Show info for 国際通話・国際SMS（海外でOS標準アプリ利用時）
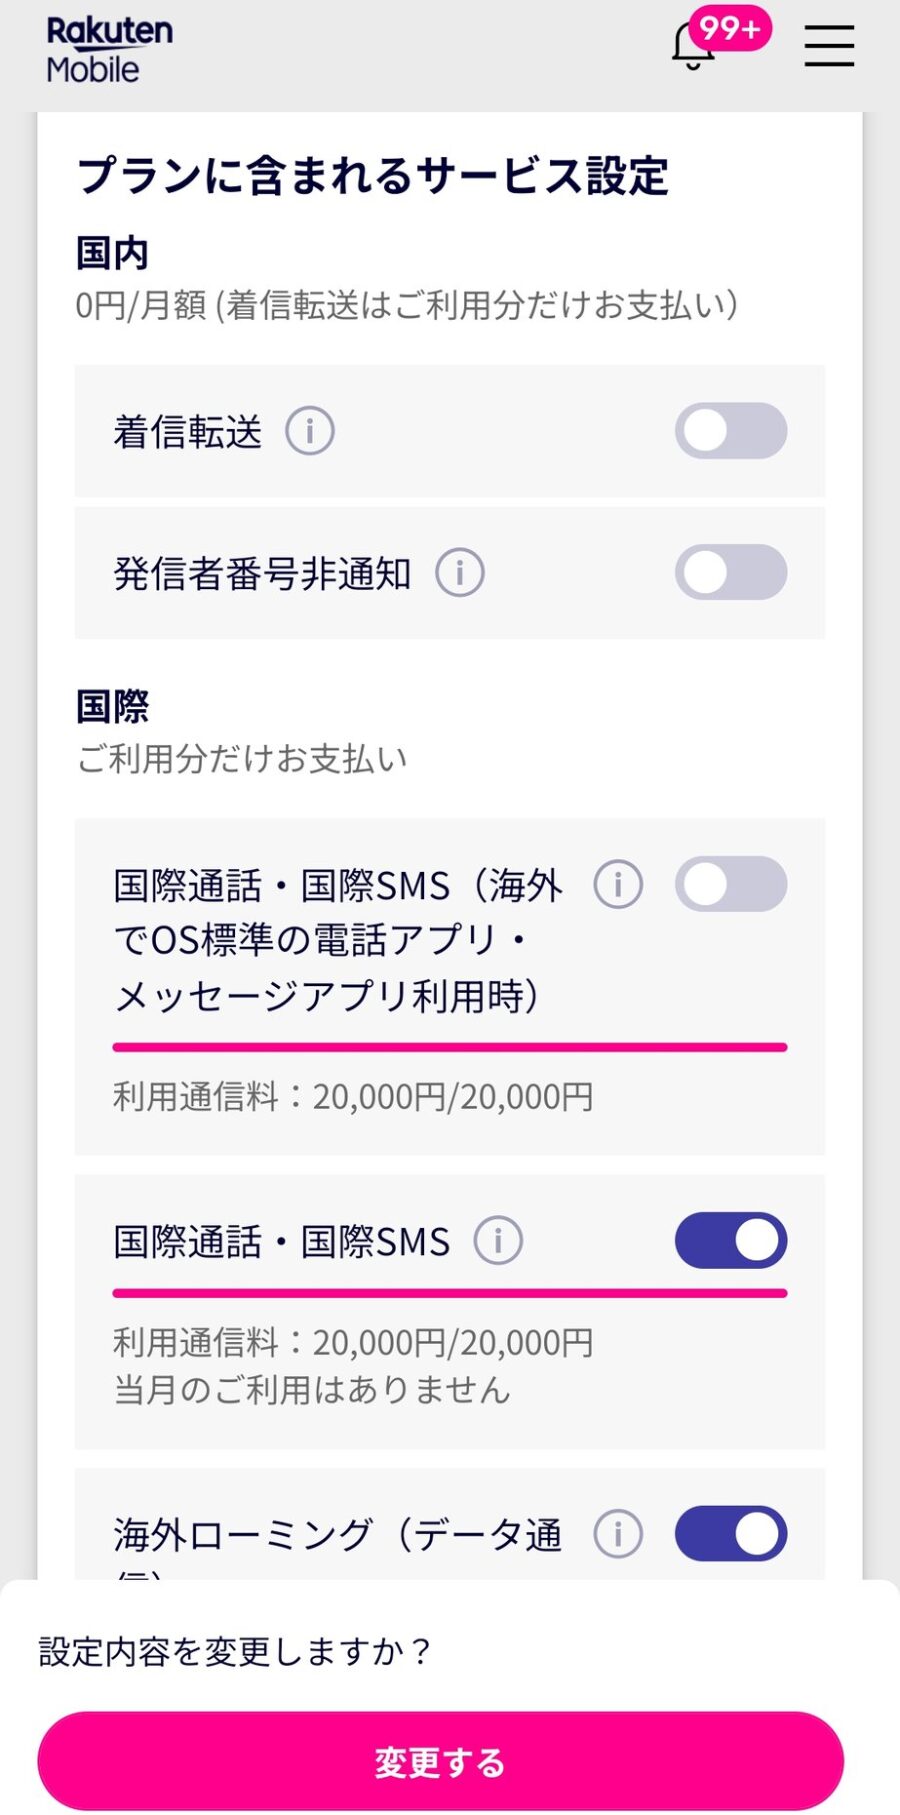The width and height of the screenshot is (900, 1815). 618,885
